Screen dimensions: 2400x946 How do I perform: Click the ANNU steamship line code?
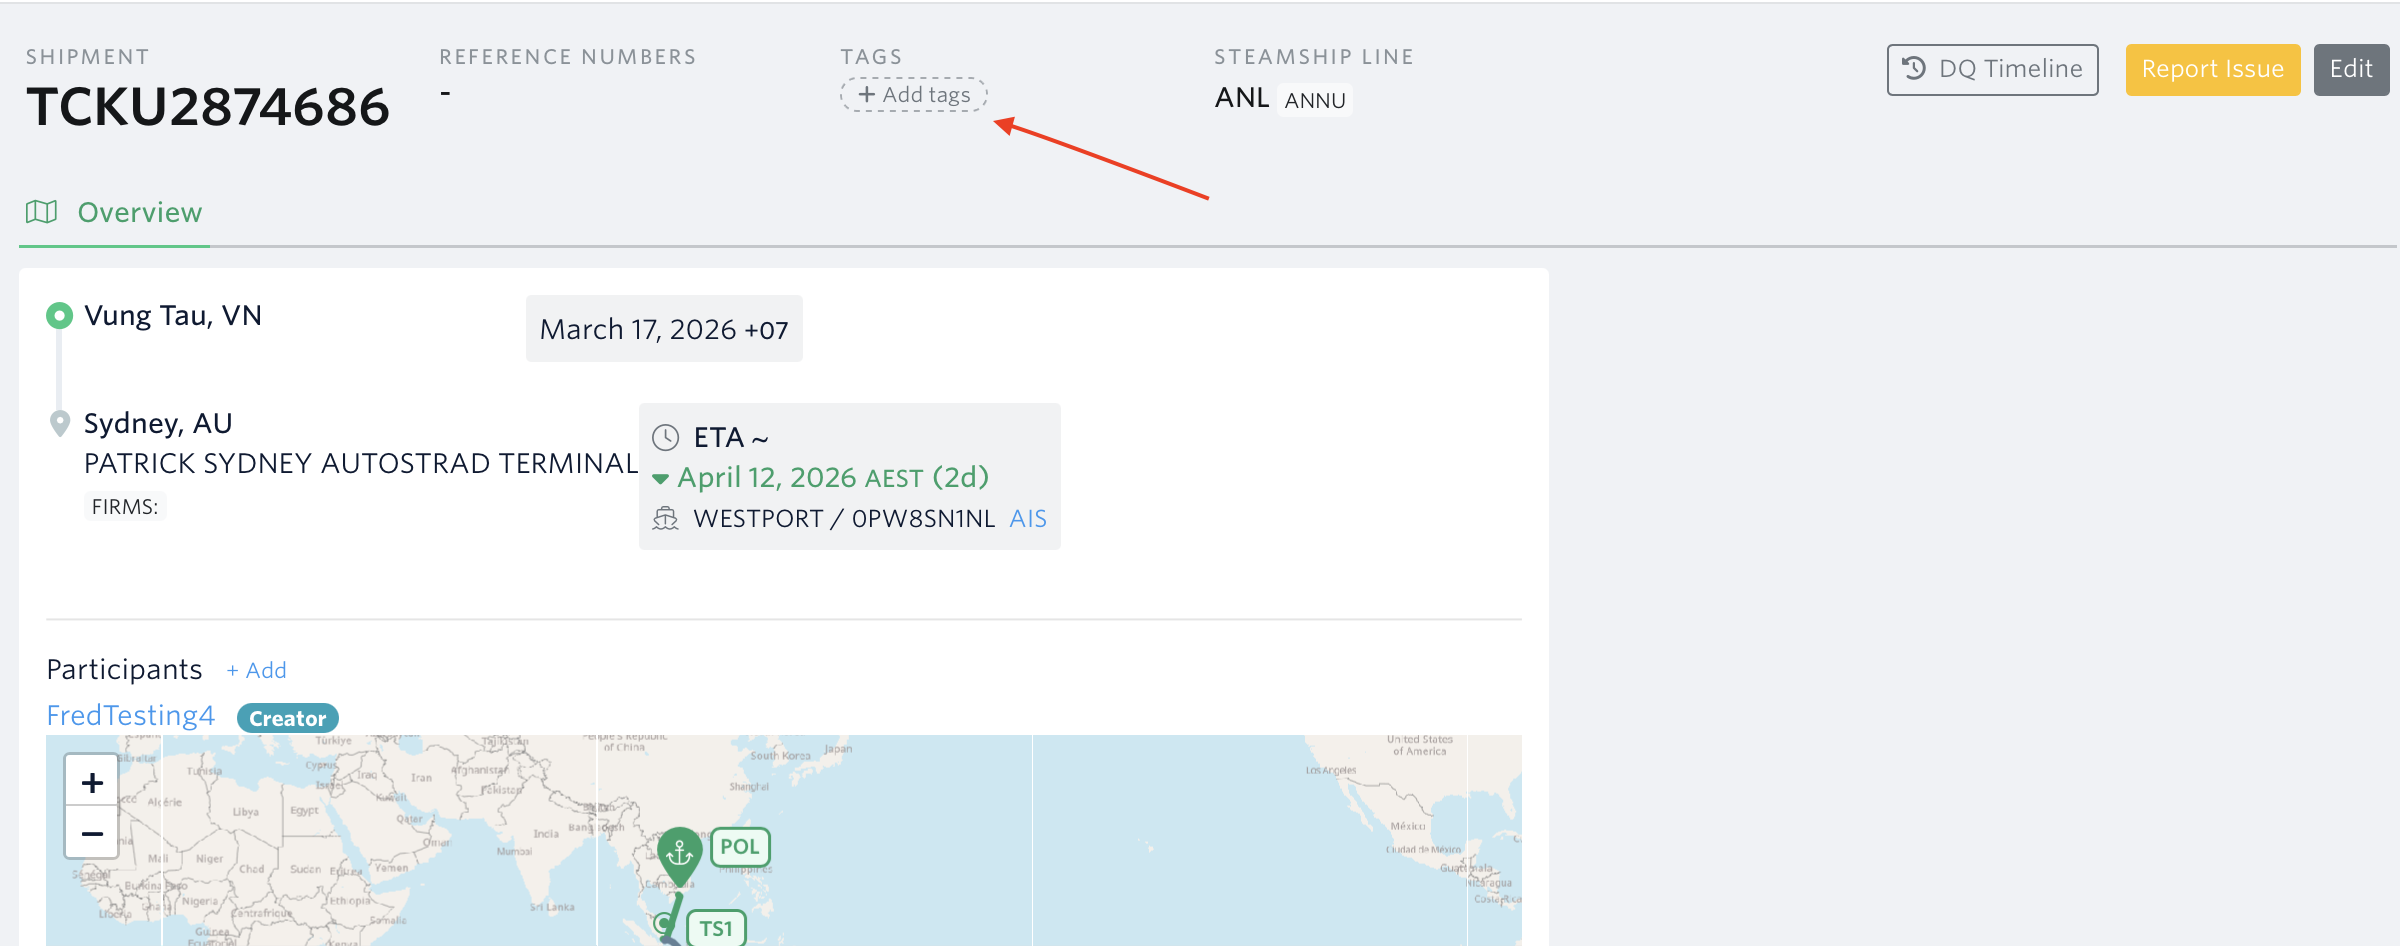pos(1314,100)
